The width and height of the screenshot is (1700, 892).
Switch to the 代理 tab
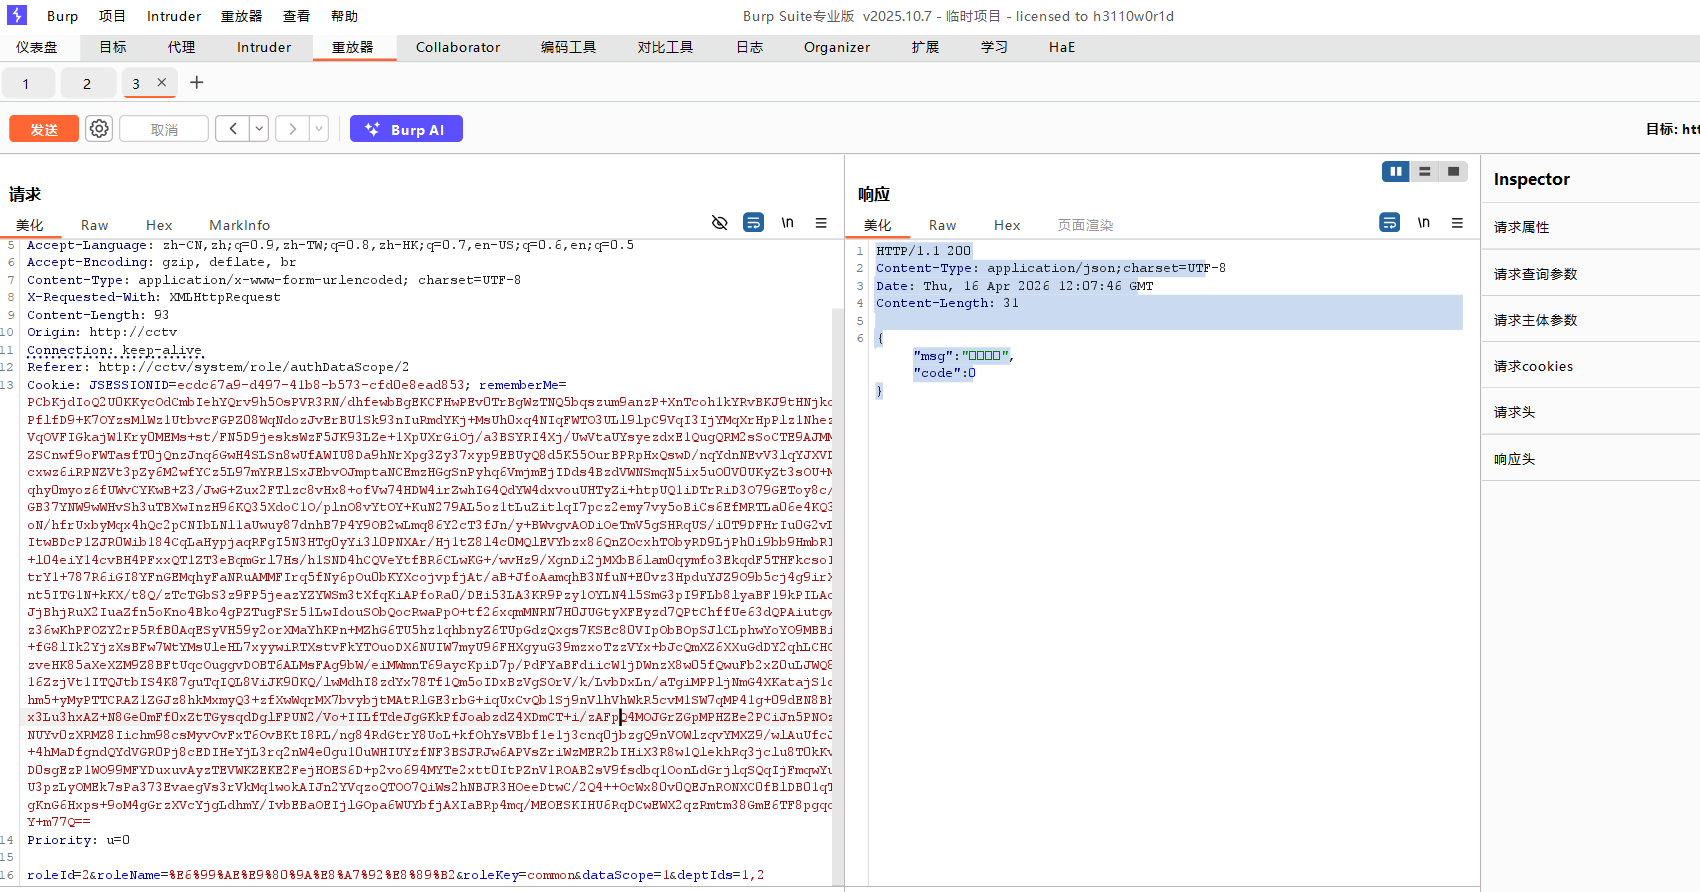pyautogui.click(x=181, y=47)
